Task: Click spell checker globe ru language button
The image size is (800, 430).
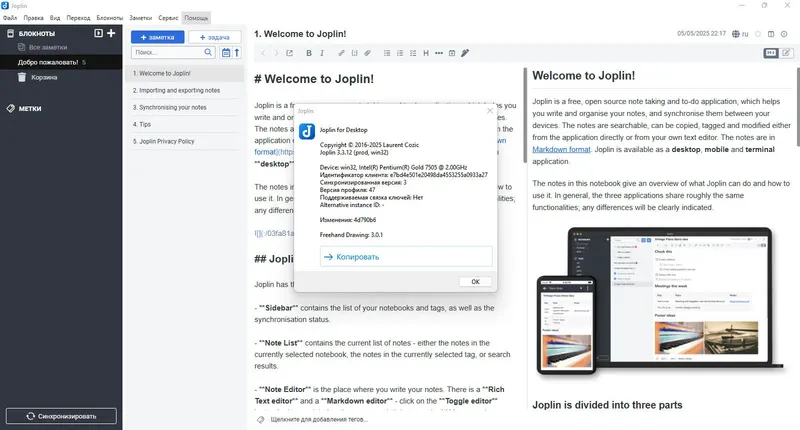Action: coord(740,34)
